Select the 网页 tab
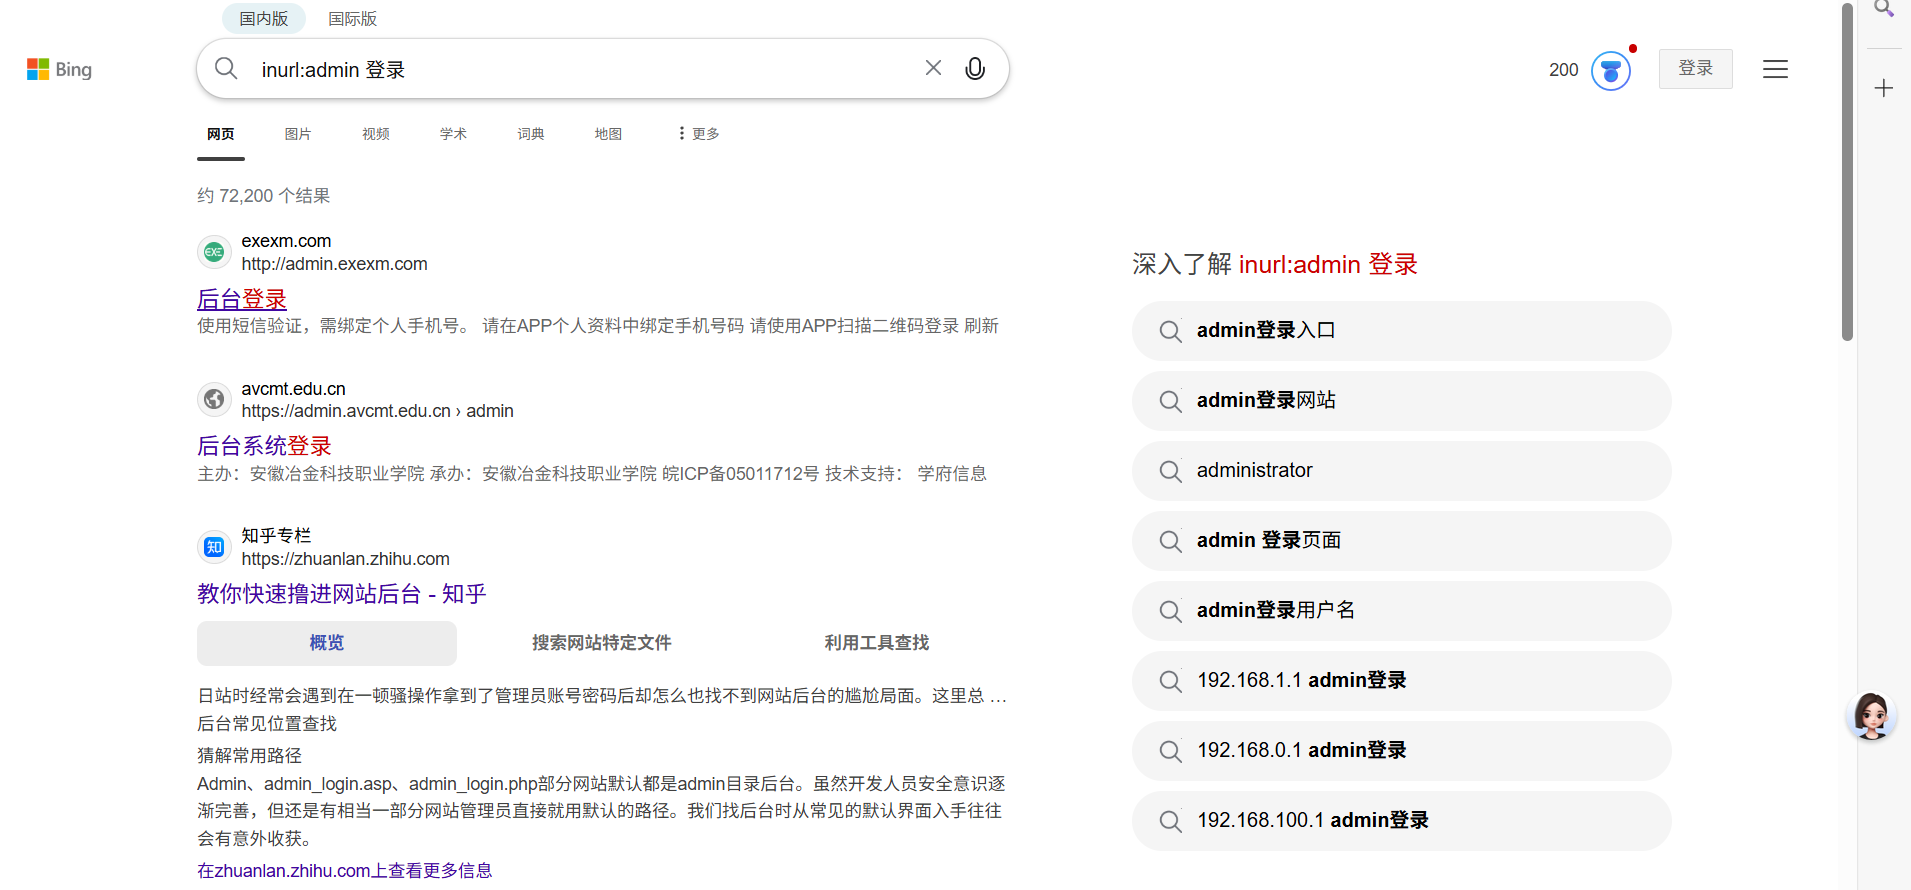Viewport: 1911px width, 890px height. pos(221,134)
